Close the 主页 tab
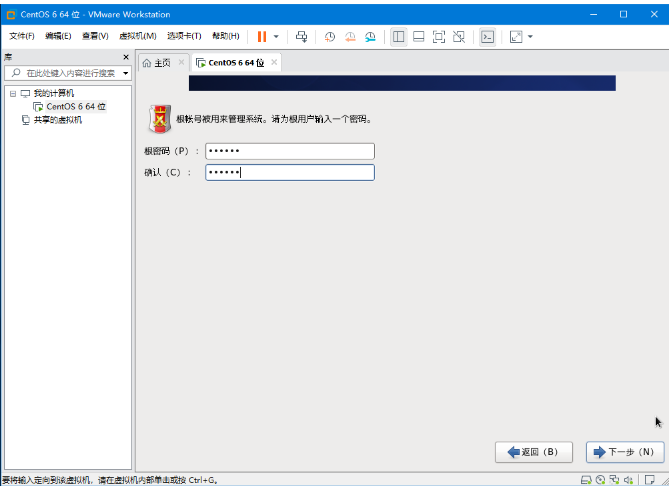The image size is (669, 486). pos(181,62)
